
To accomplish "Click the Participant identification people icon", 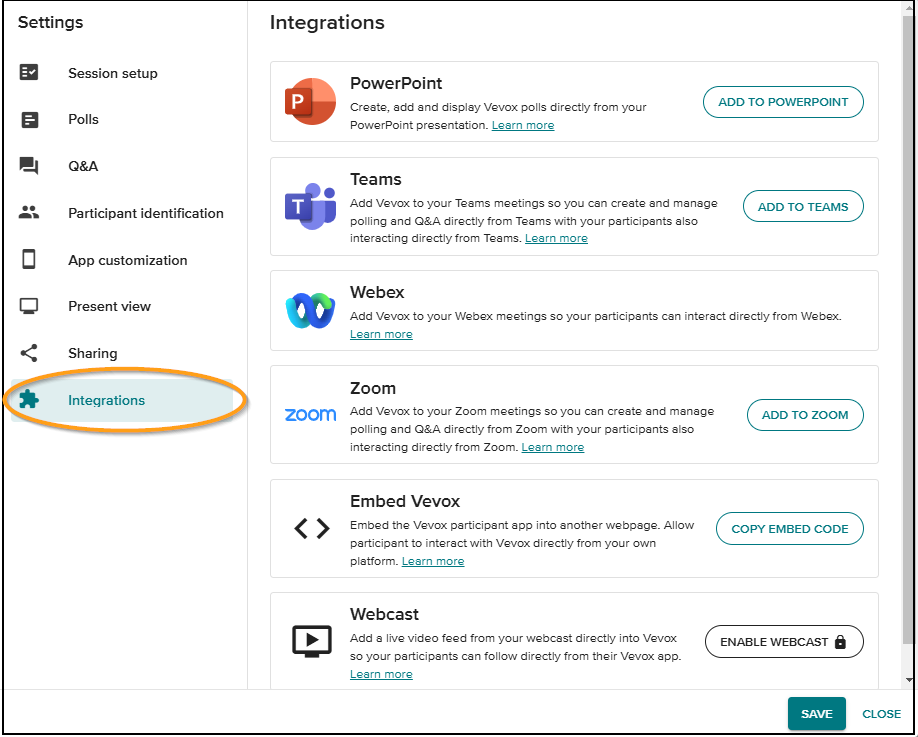I will coord(29,212).
